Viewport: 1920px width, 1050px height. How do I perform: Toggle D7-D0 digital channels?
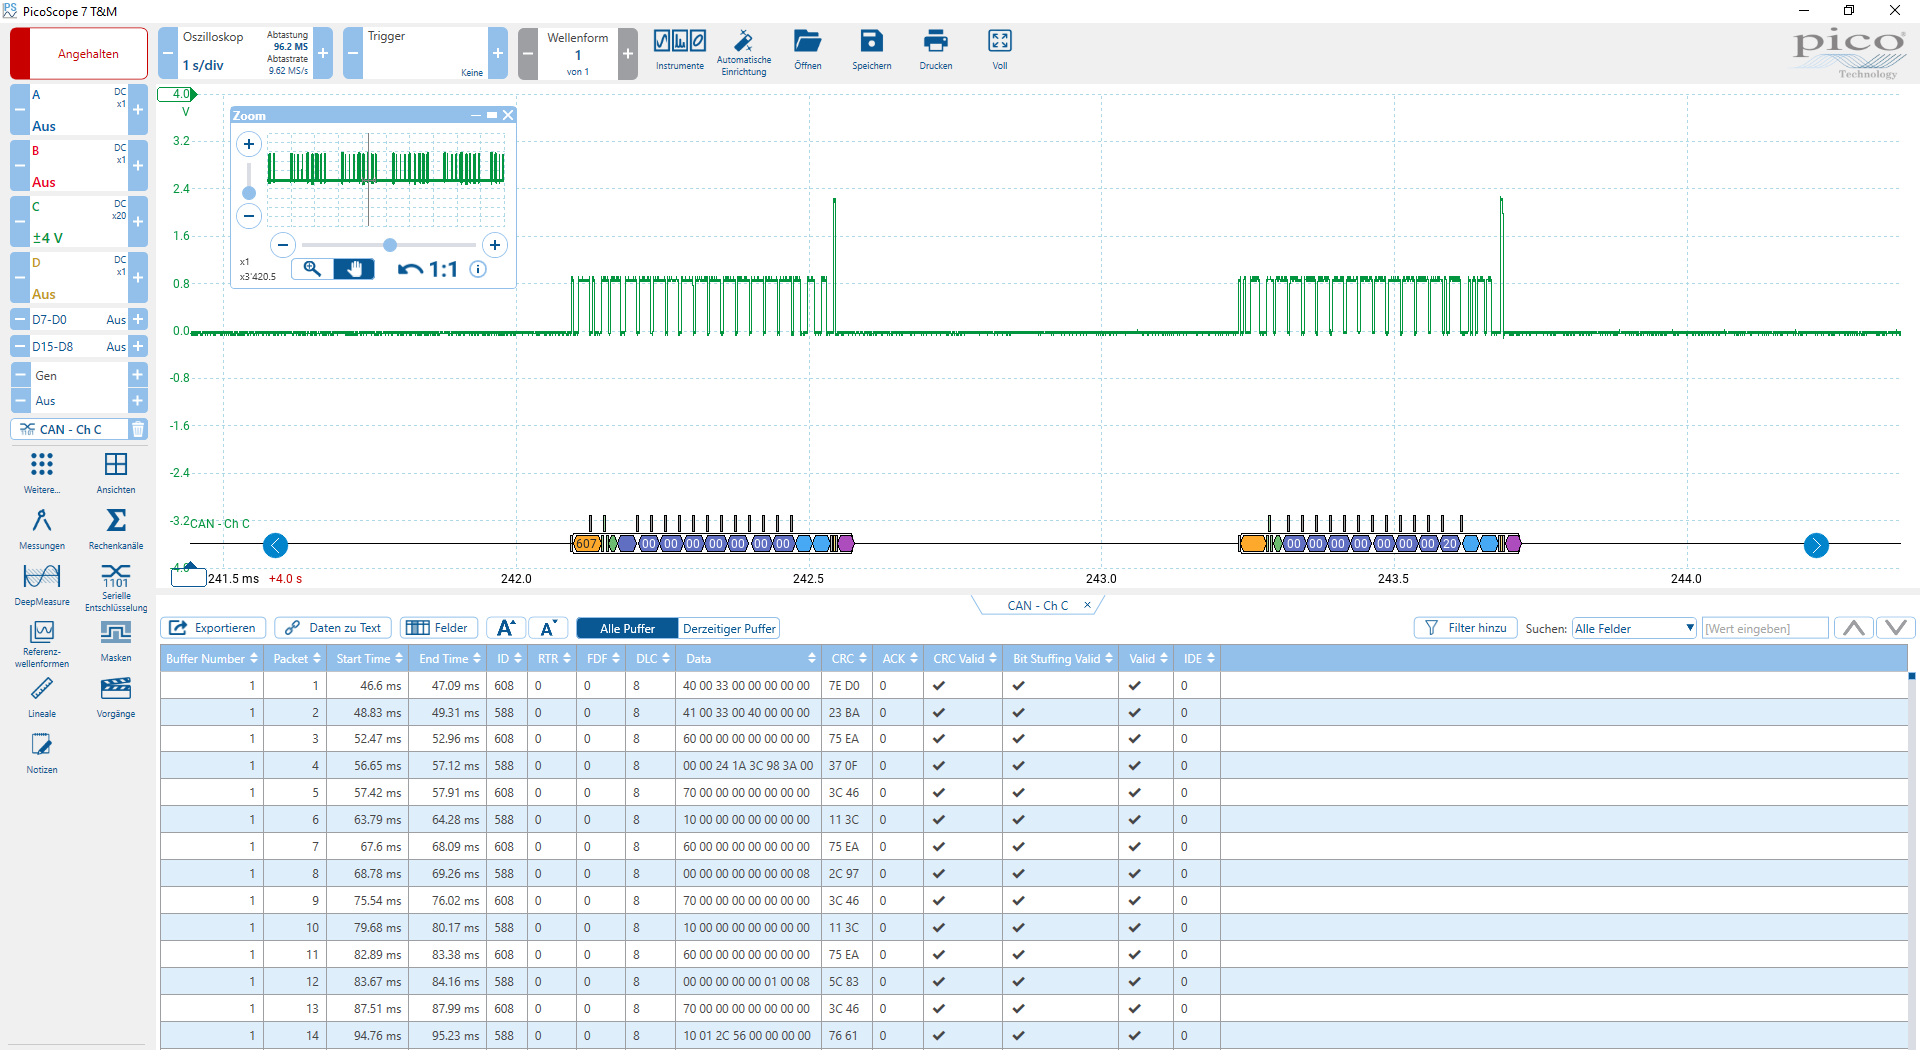pos(79,320)
